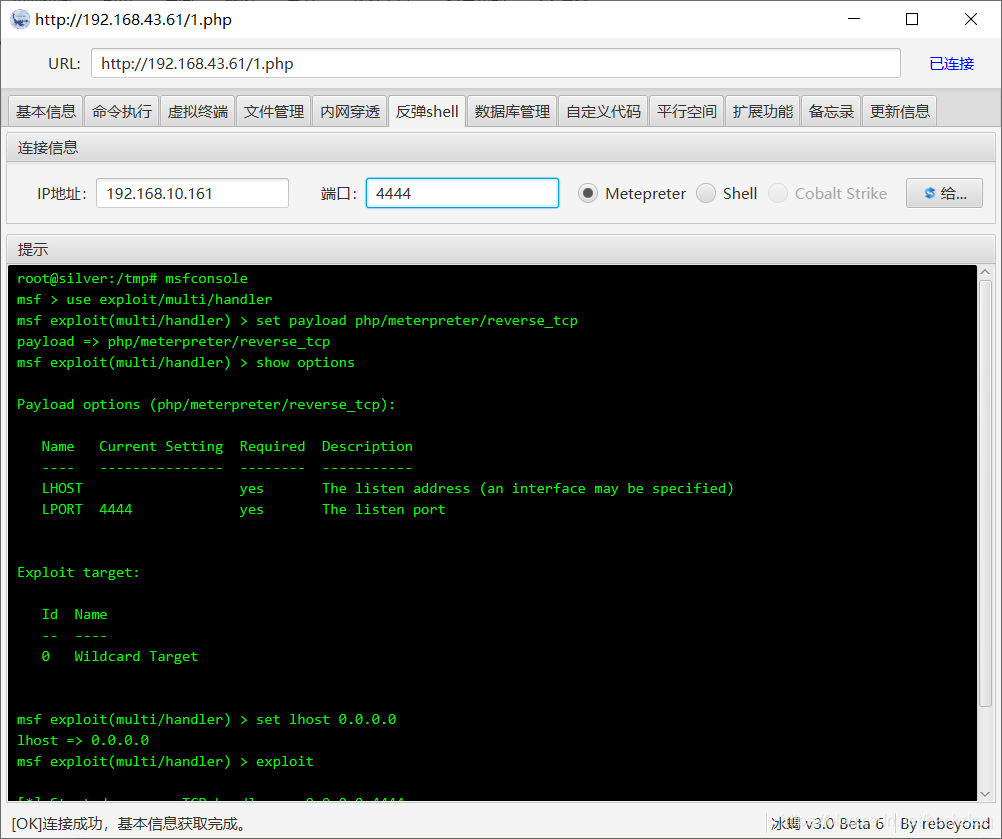This screenshot has width=1002, height=839.
Task: Click the 端口 port field
Action: pos(462,193)
